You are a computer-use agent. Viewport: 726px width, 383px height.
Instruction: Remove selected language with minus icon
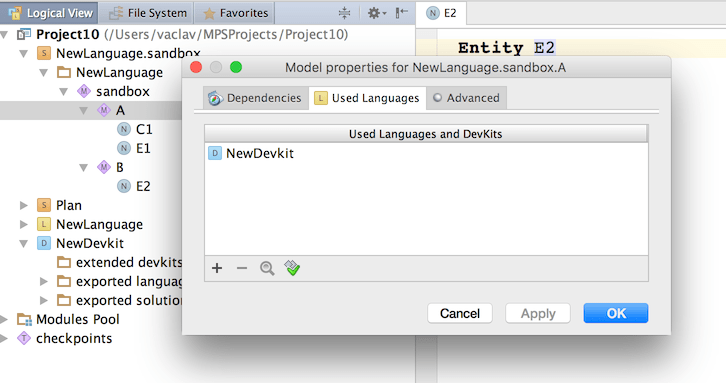[x=242, y=268]
